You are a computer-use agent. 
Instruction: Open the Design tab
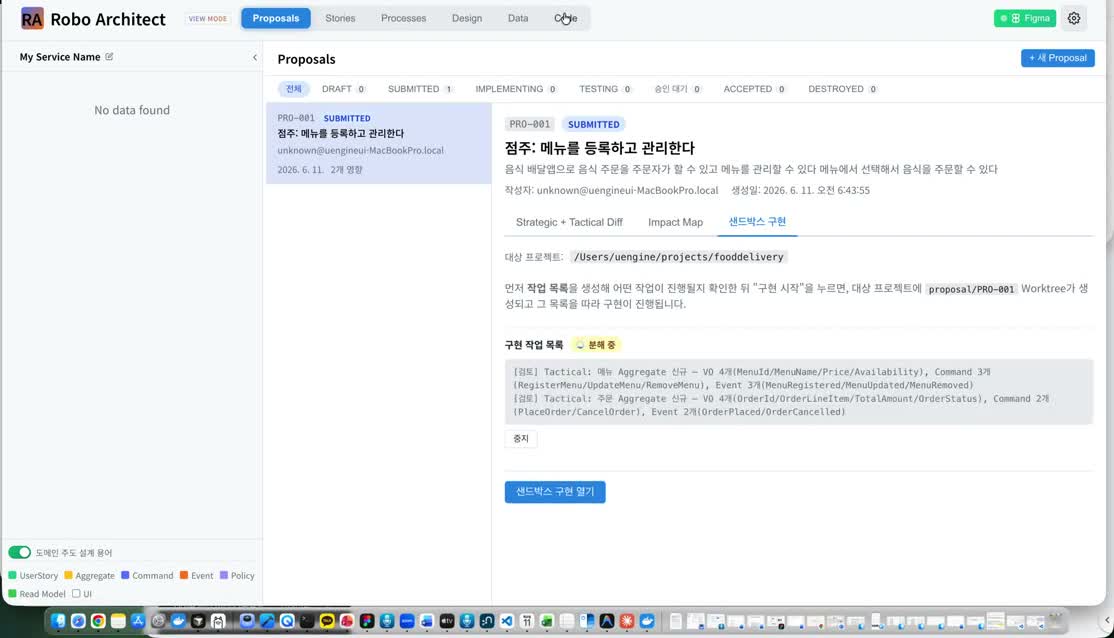tap(467, 18)
